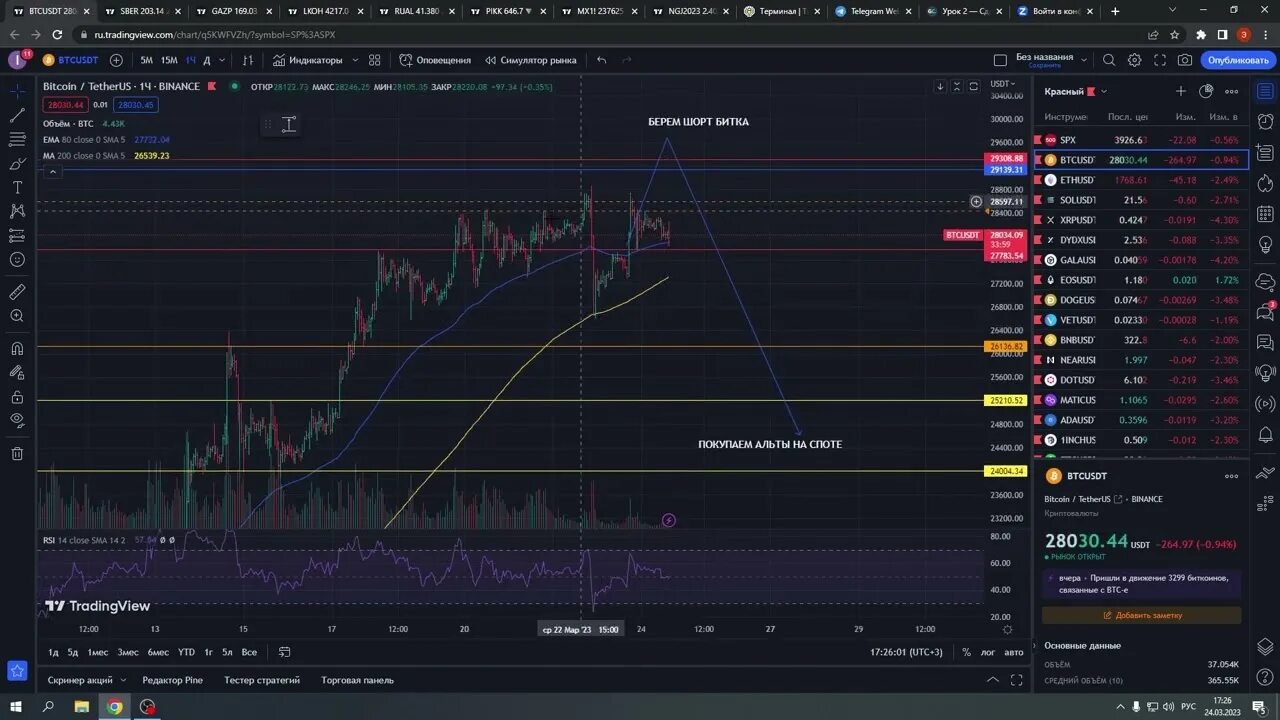
Task: Switch to the SBER browser tab
Action: 142,11
